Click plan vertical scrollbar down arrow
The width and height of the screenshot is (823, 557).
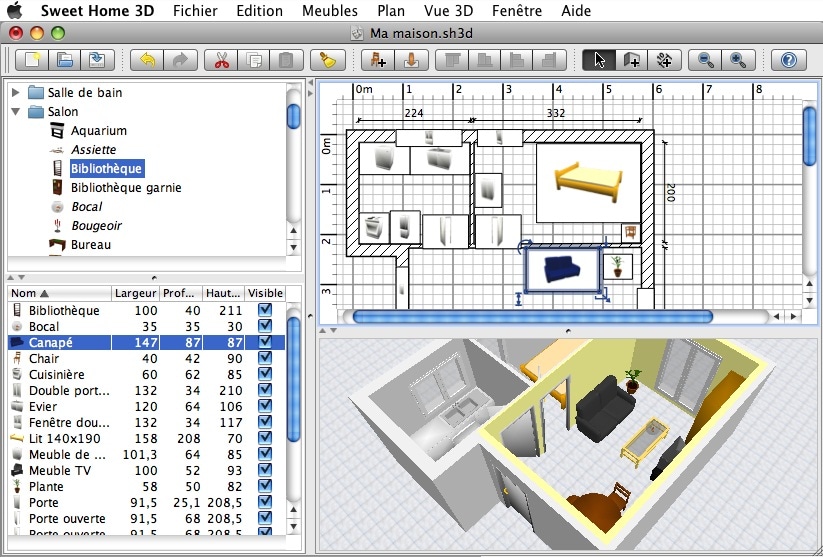(810, 300)
